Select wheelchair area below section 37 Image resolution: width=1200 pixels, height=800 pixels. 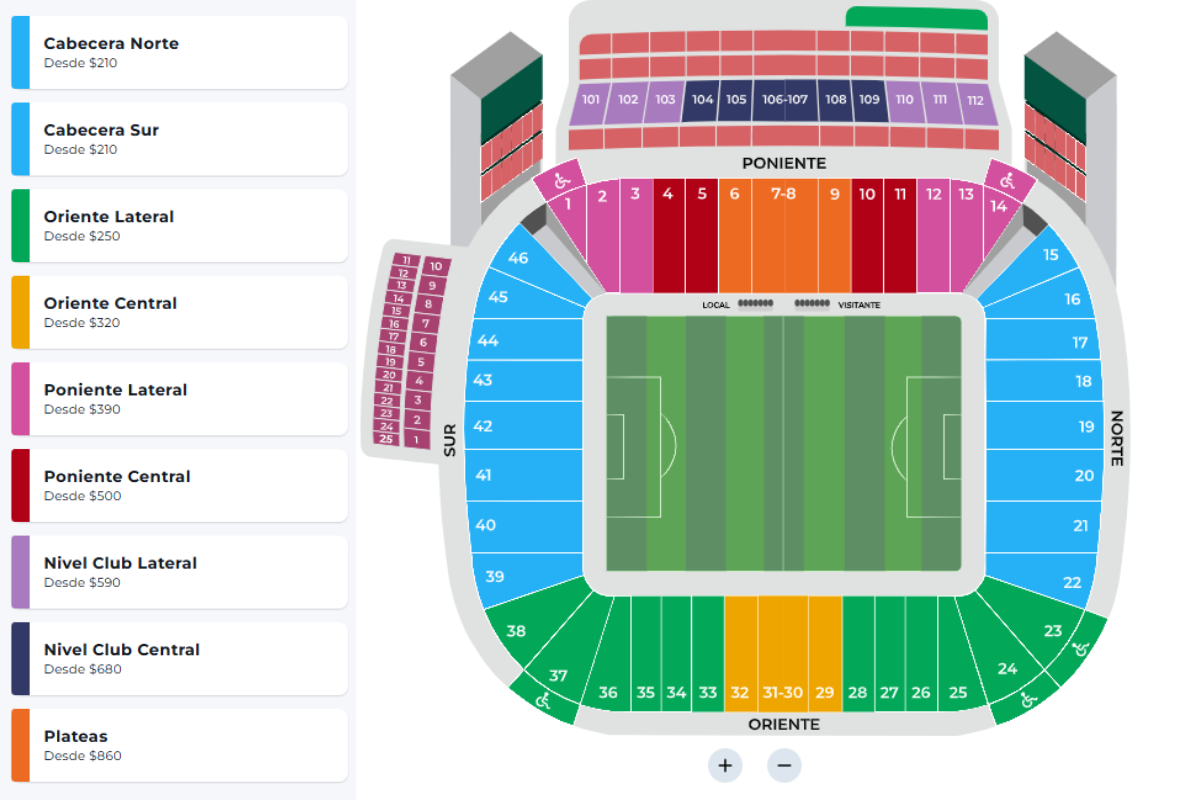pos(543,701)
